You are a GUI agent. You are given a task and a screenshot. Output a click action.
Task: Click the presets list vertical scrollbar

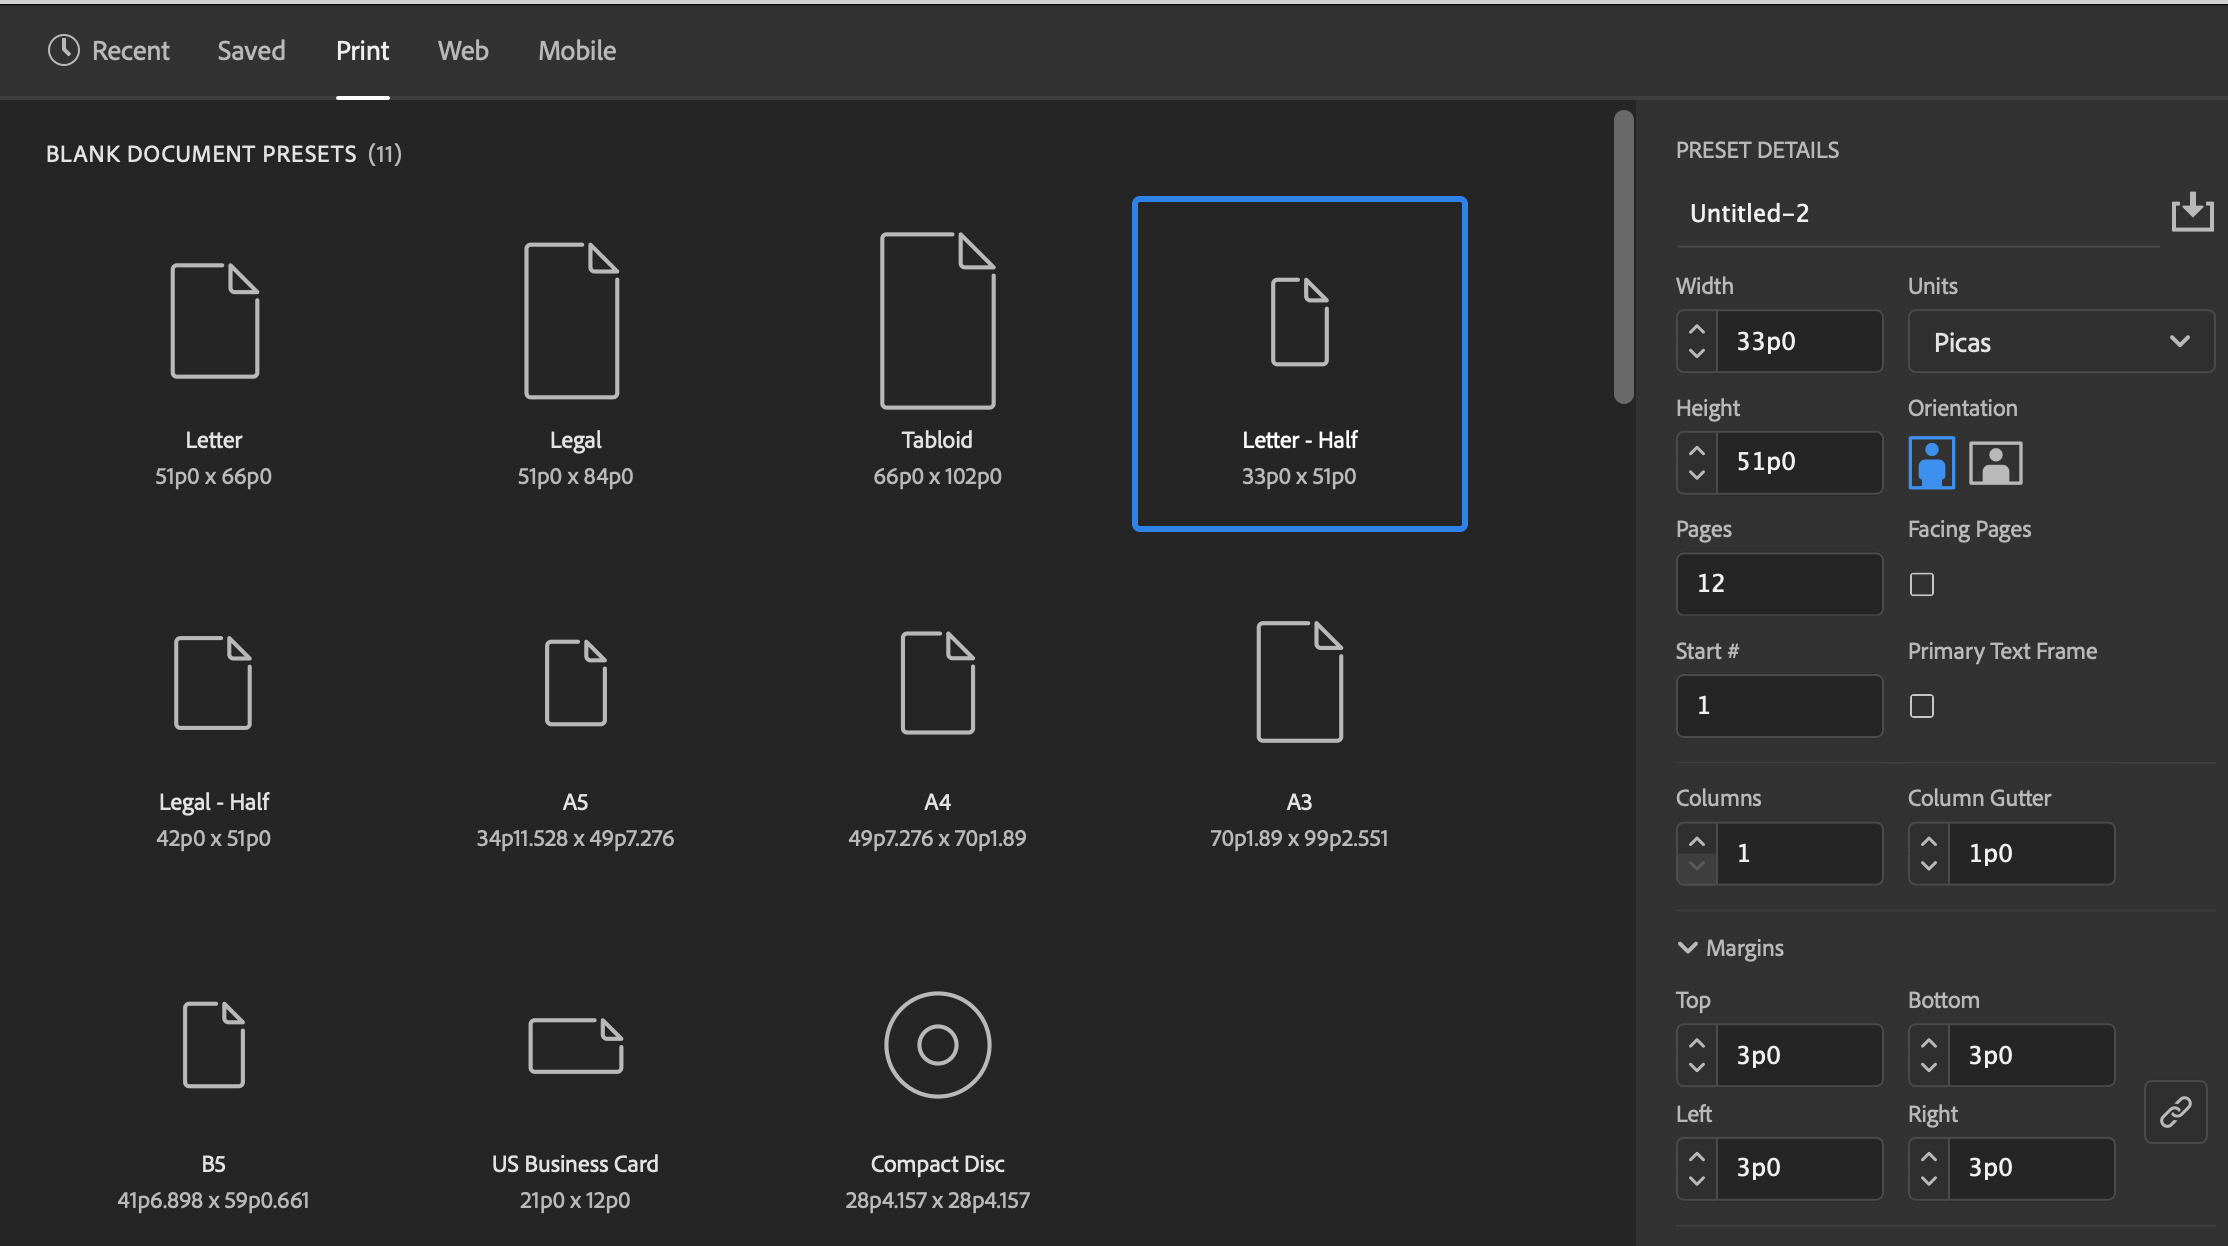1623,257
